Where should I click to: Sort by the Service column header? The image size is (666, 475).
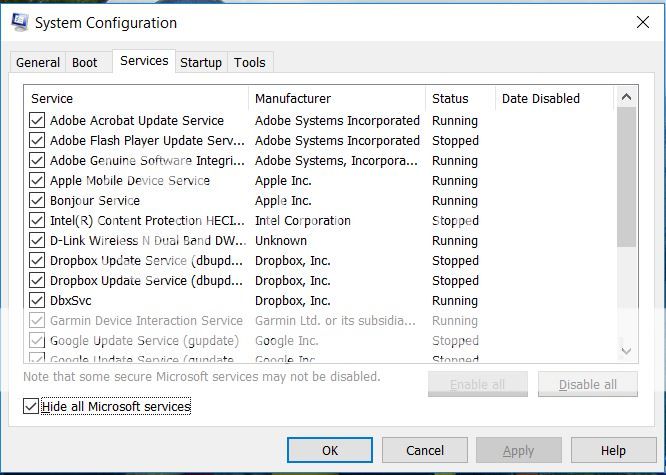(136, 99)
